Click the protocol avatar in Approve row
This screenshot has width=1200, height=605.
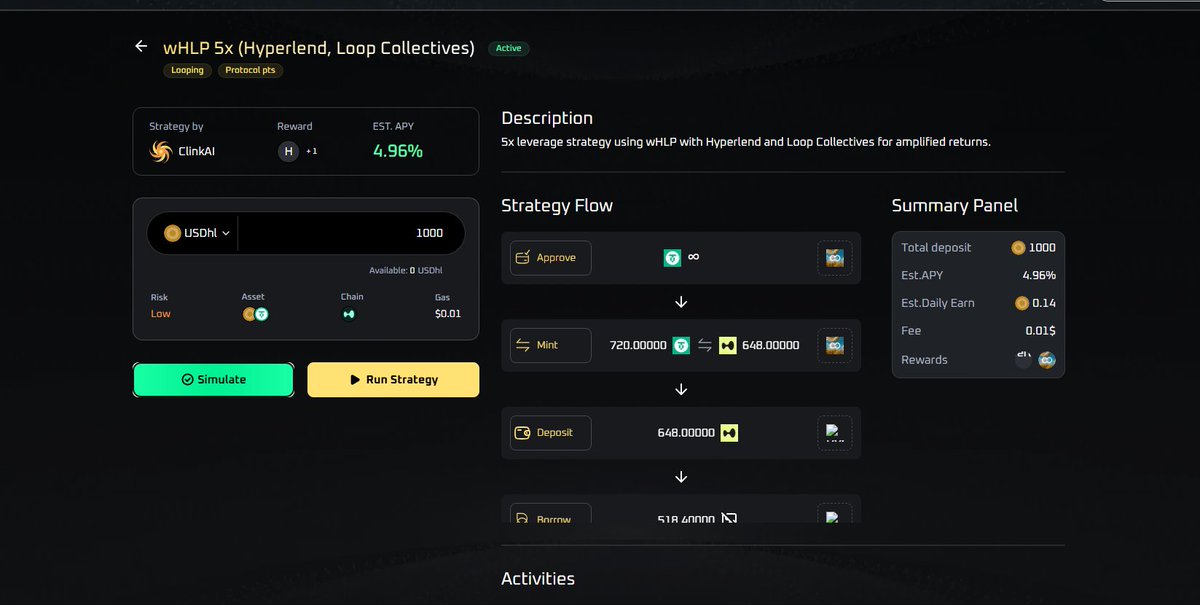tap(835, 258)
